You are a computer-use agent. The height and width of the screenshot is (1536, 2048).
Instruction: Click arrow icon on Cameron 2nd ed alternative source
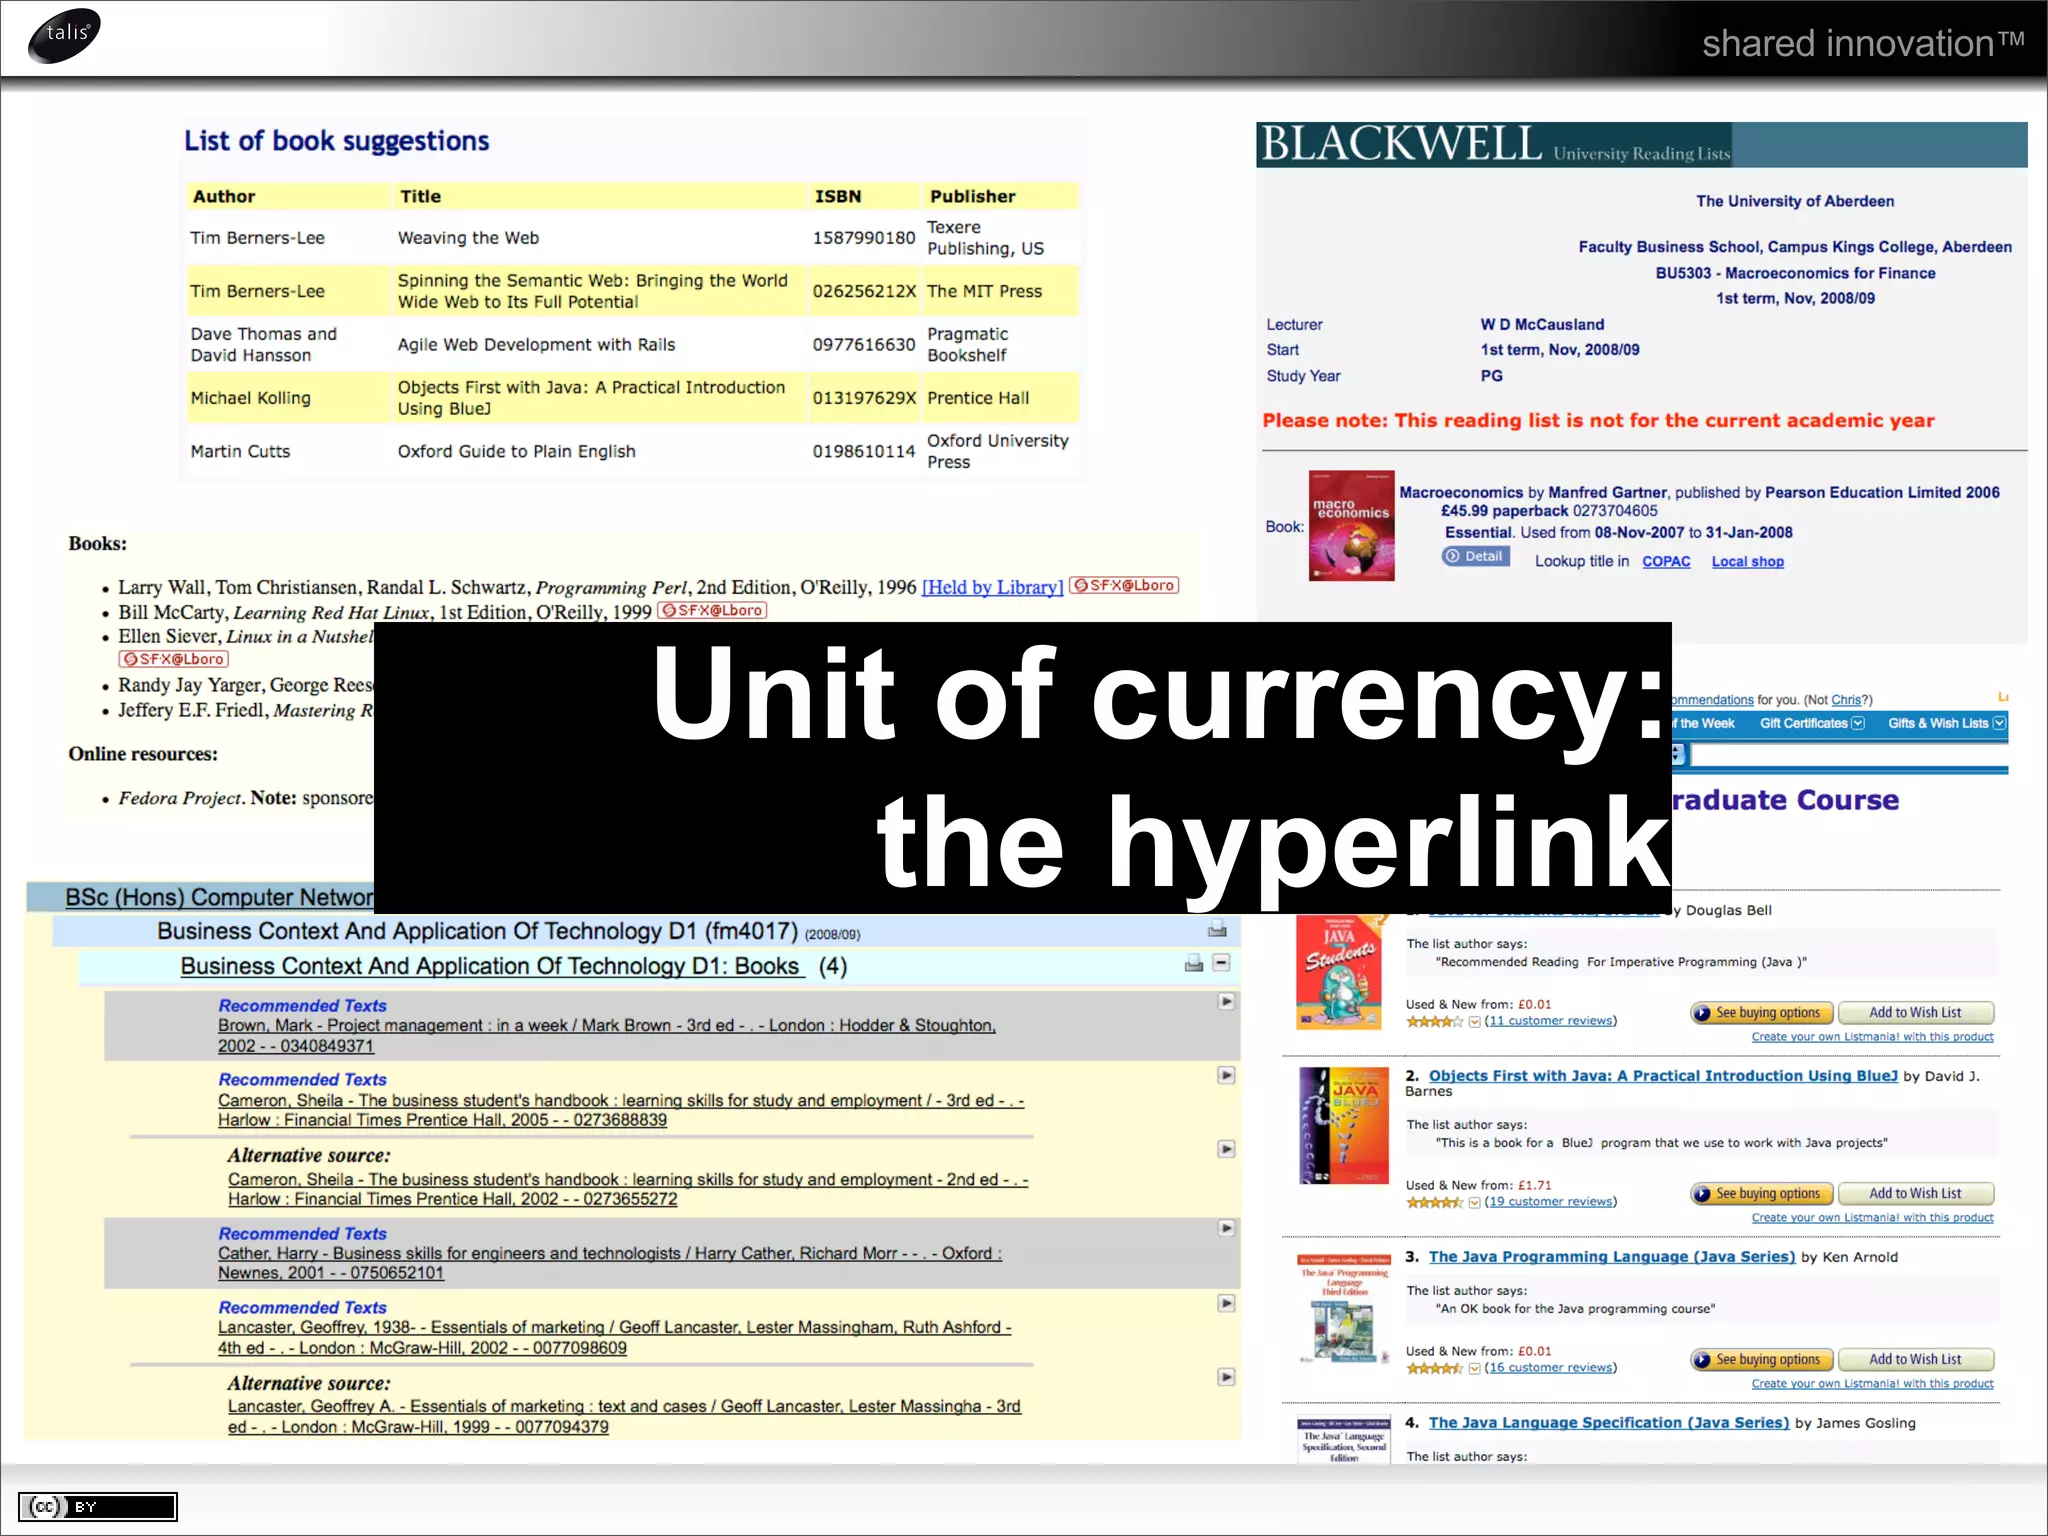point(1226,1149)
